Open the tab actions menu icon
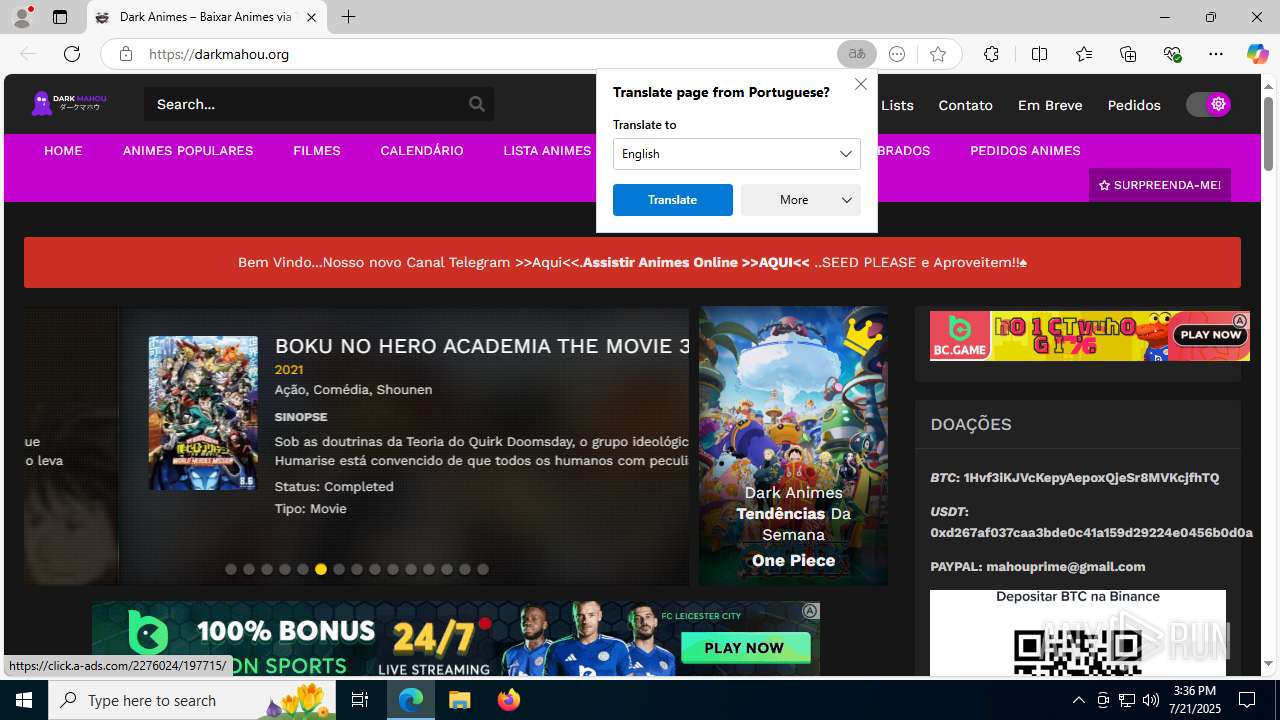Viewport: 1280px width, 720px height. [x=60, y=17]
